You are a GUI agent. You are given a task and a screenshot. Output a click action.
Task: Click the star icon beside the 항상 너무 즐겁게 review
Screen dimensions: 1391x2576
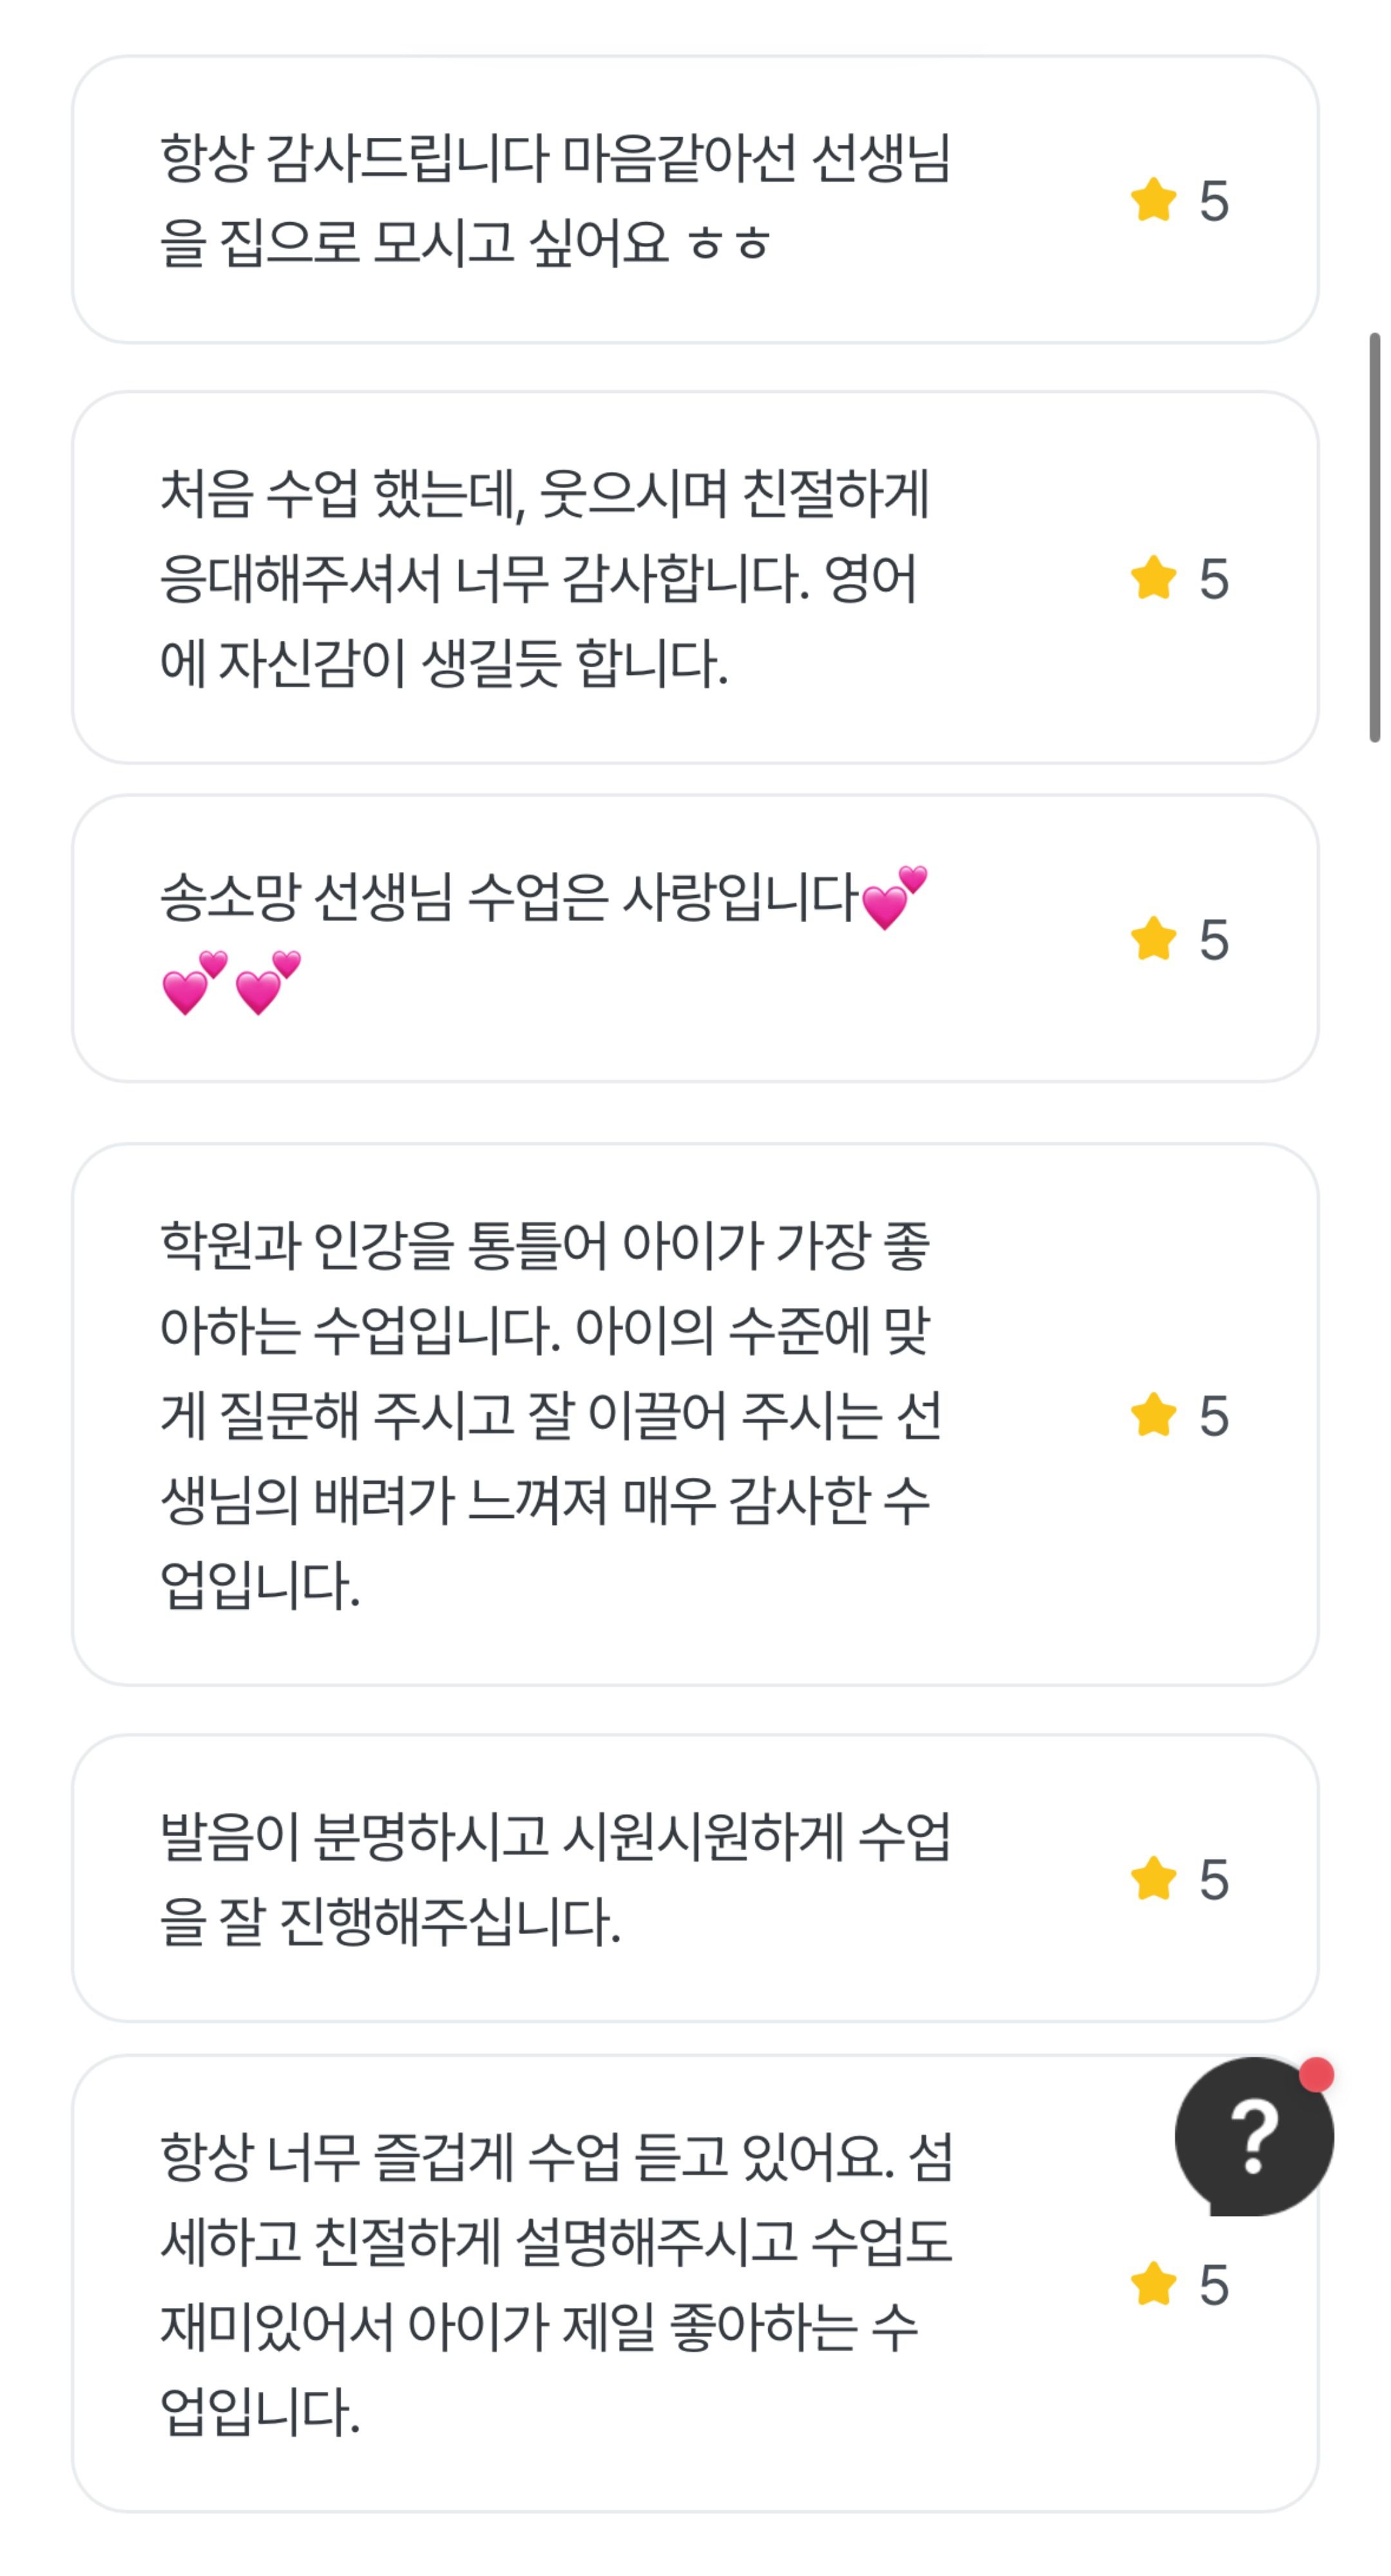[1153, 2284]
